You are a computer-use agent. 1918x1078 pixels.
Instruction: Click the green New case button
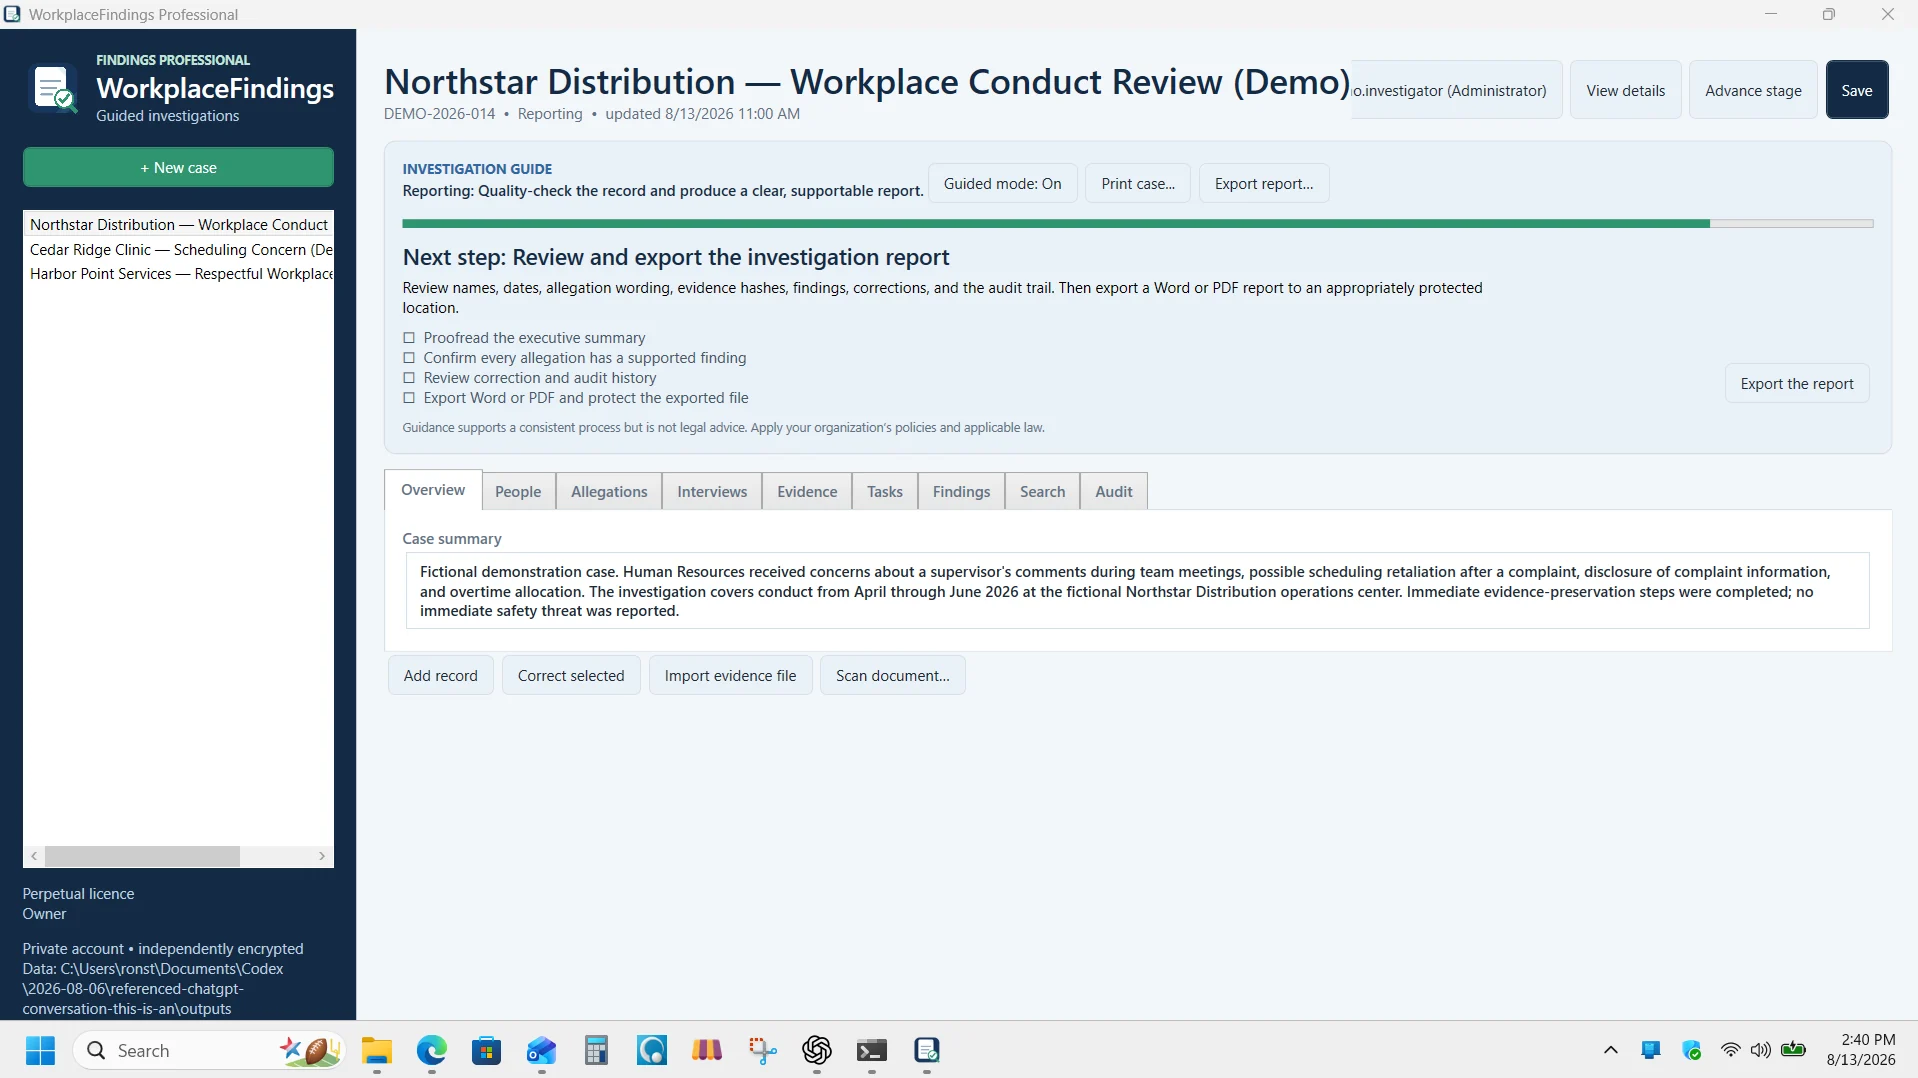pyautogui.click(x=178, y=167)
